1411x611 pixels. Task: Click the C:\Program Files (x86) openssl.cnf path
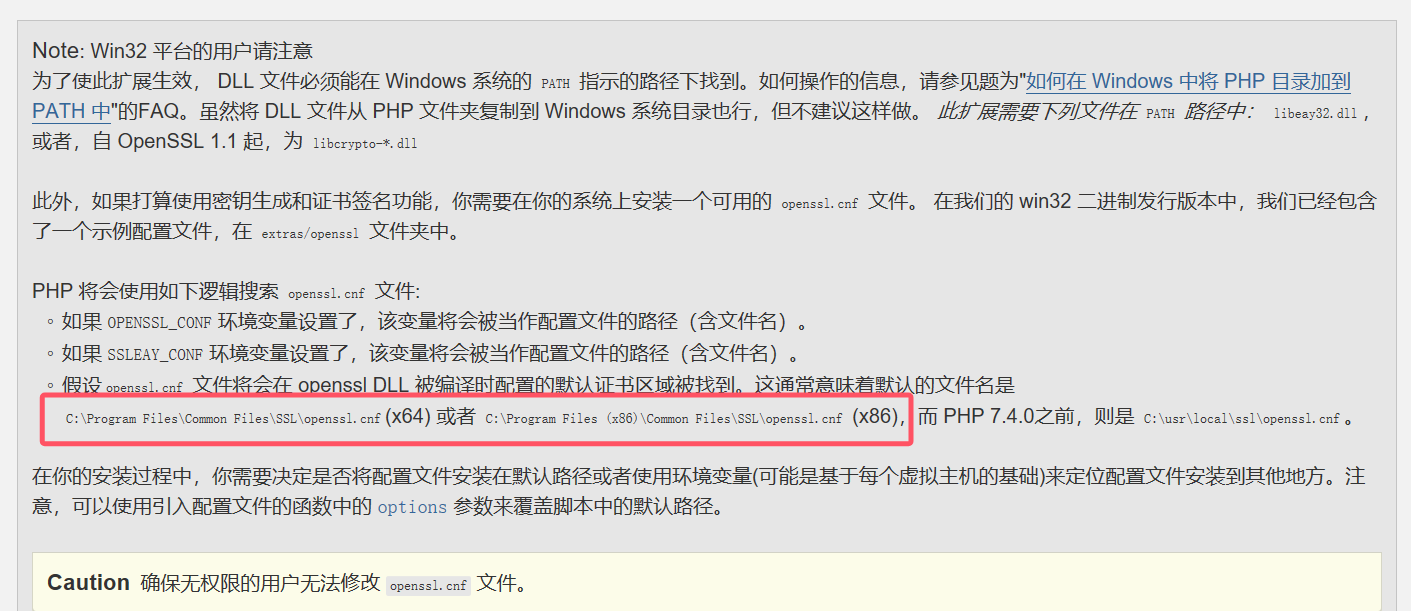tap(664, 419)
